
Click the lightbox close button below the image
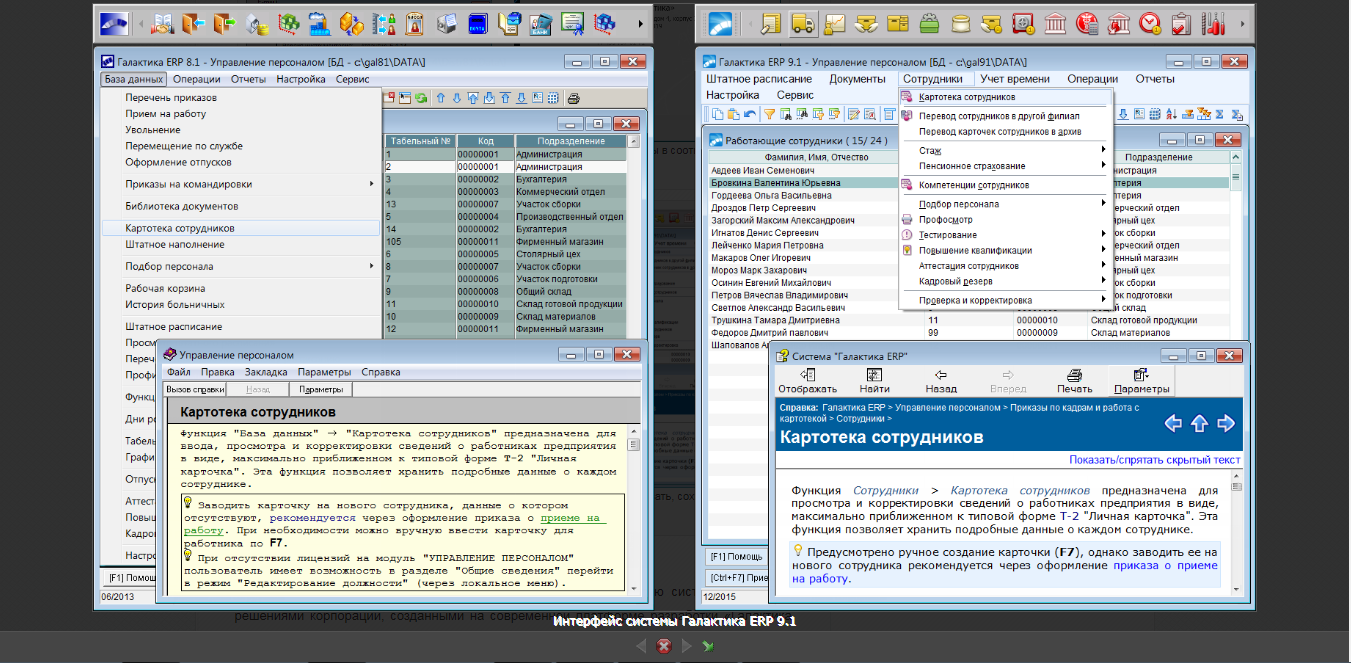tap(662, 647)
